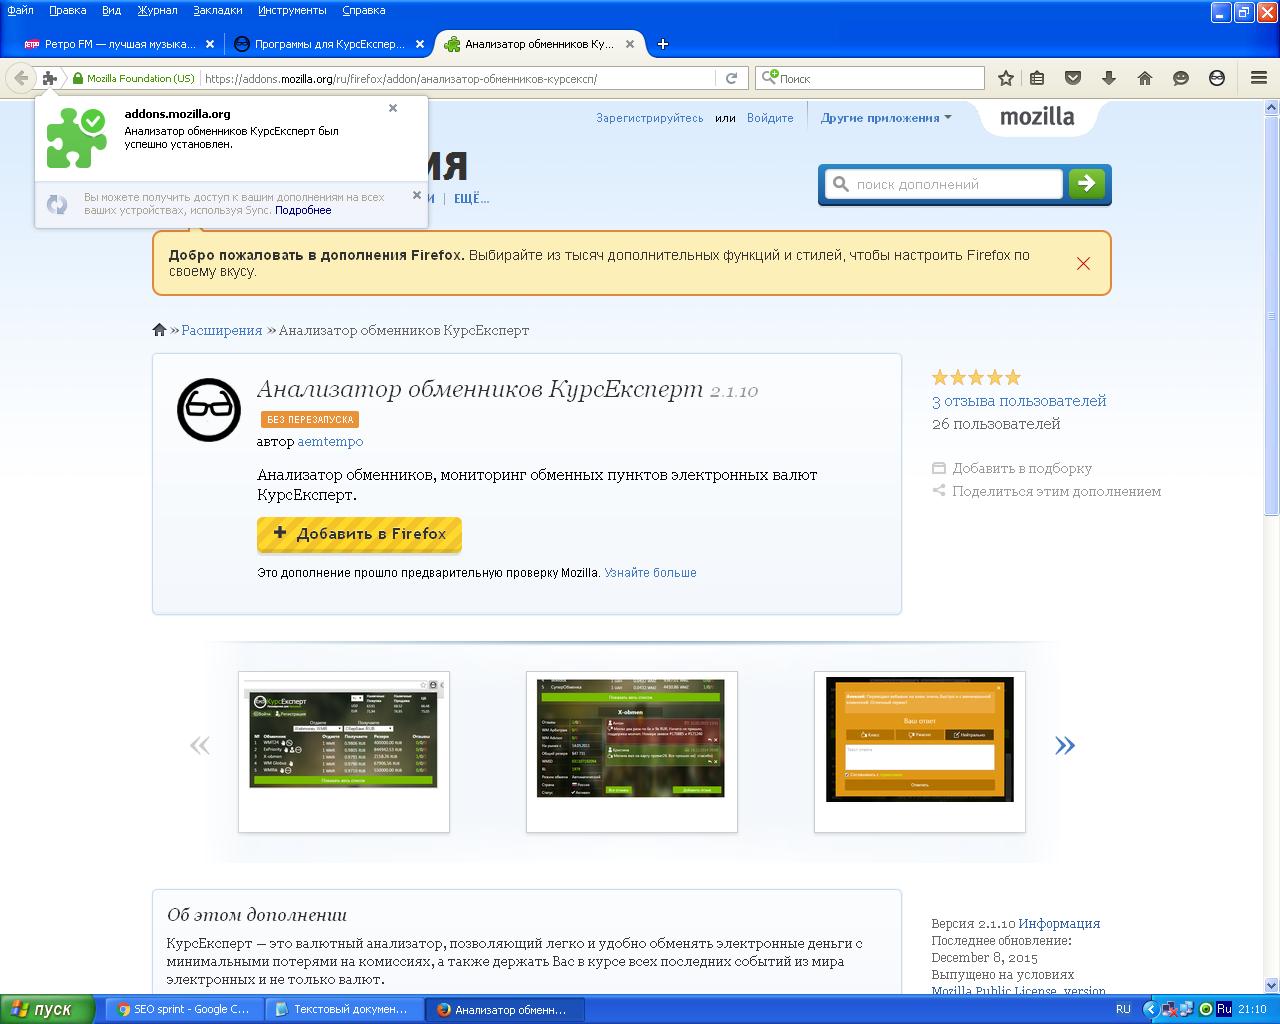Close the Анализатор обменников tab

(630, 44)
